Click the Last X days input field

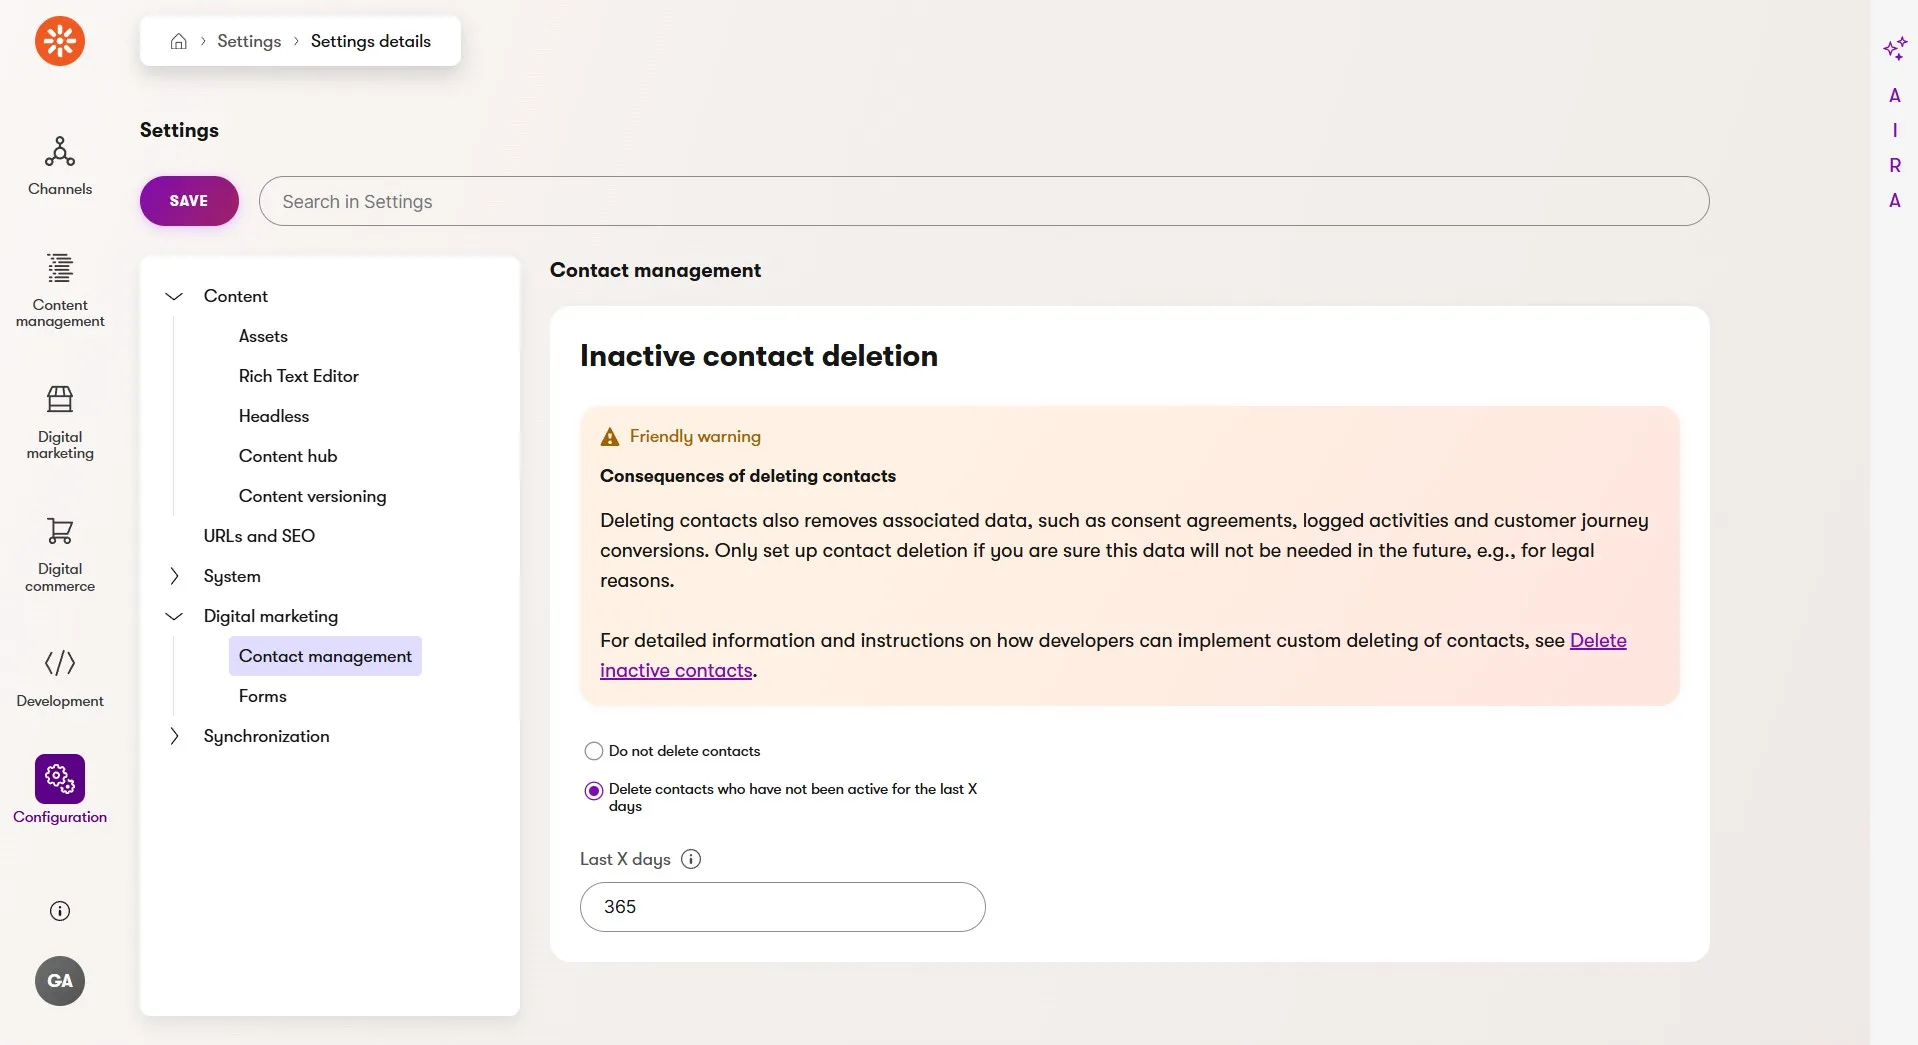click(x=783, y=907)
